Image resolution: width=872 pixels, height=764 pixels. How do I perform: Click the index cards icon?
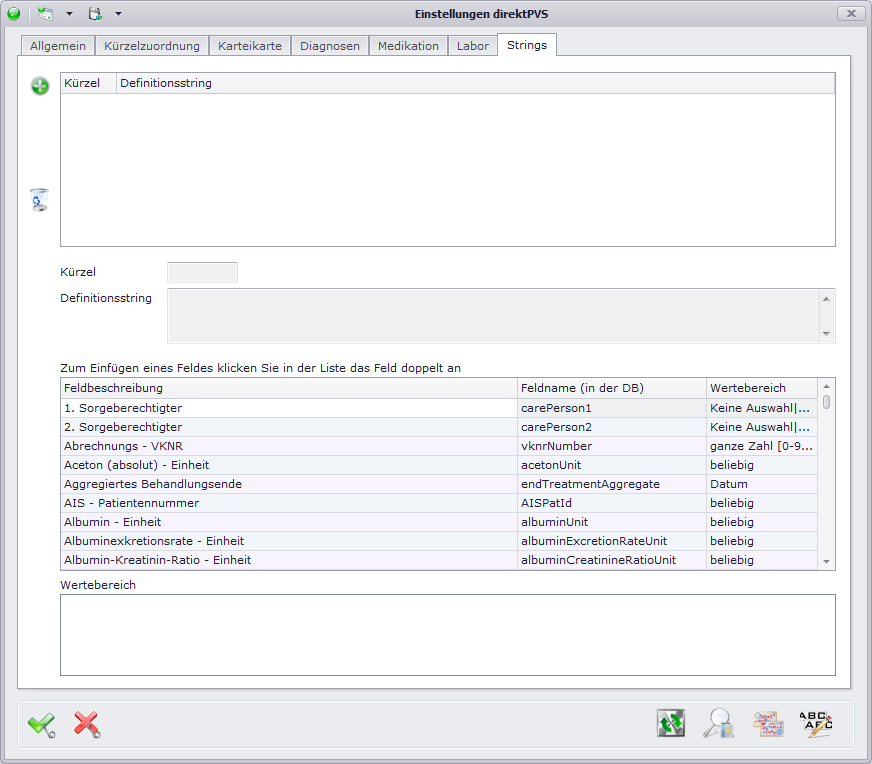(x=768, y=723)
